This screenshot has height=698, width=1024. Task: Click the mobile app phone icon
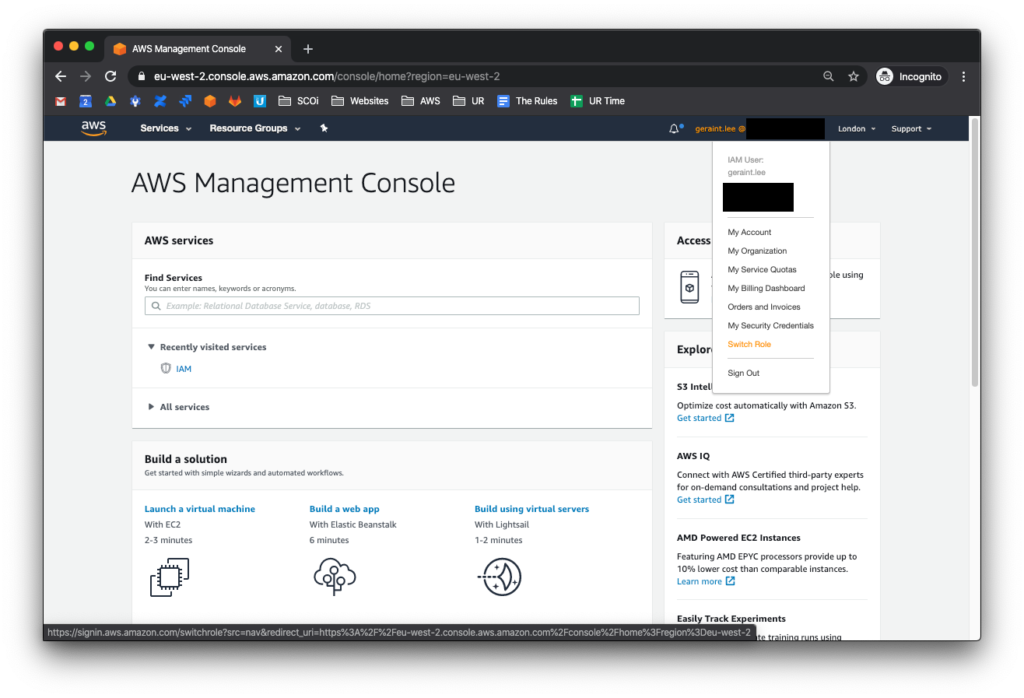(x=690, y=287)
